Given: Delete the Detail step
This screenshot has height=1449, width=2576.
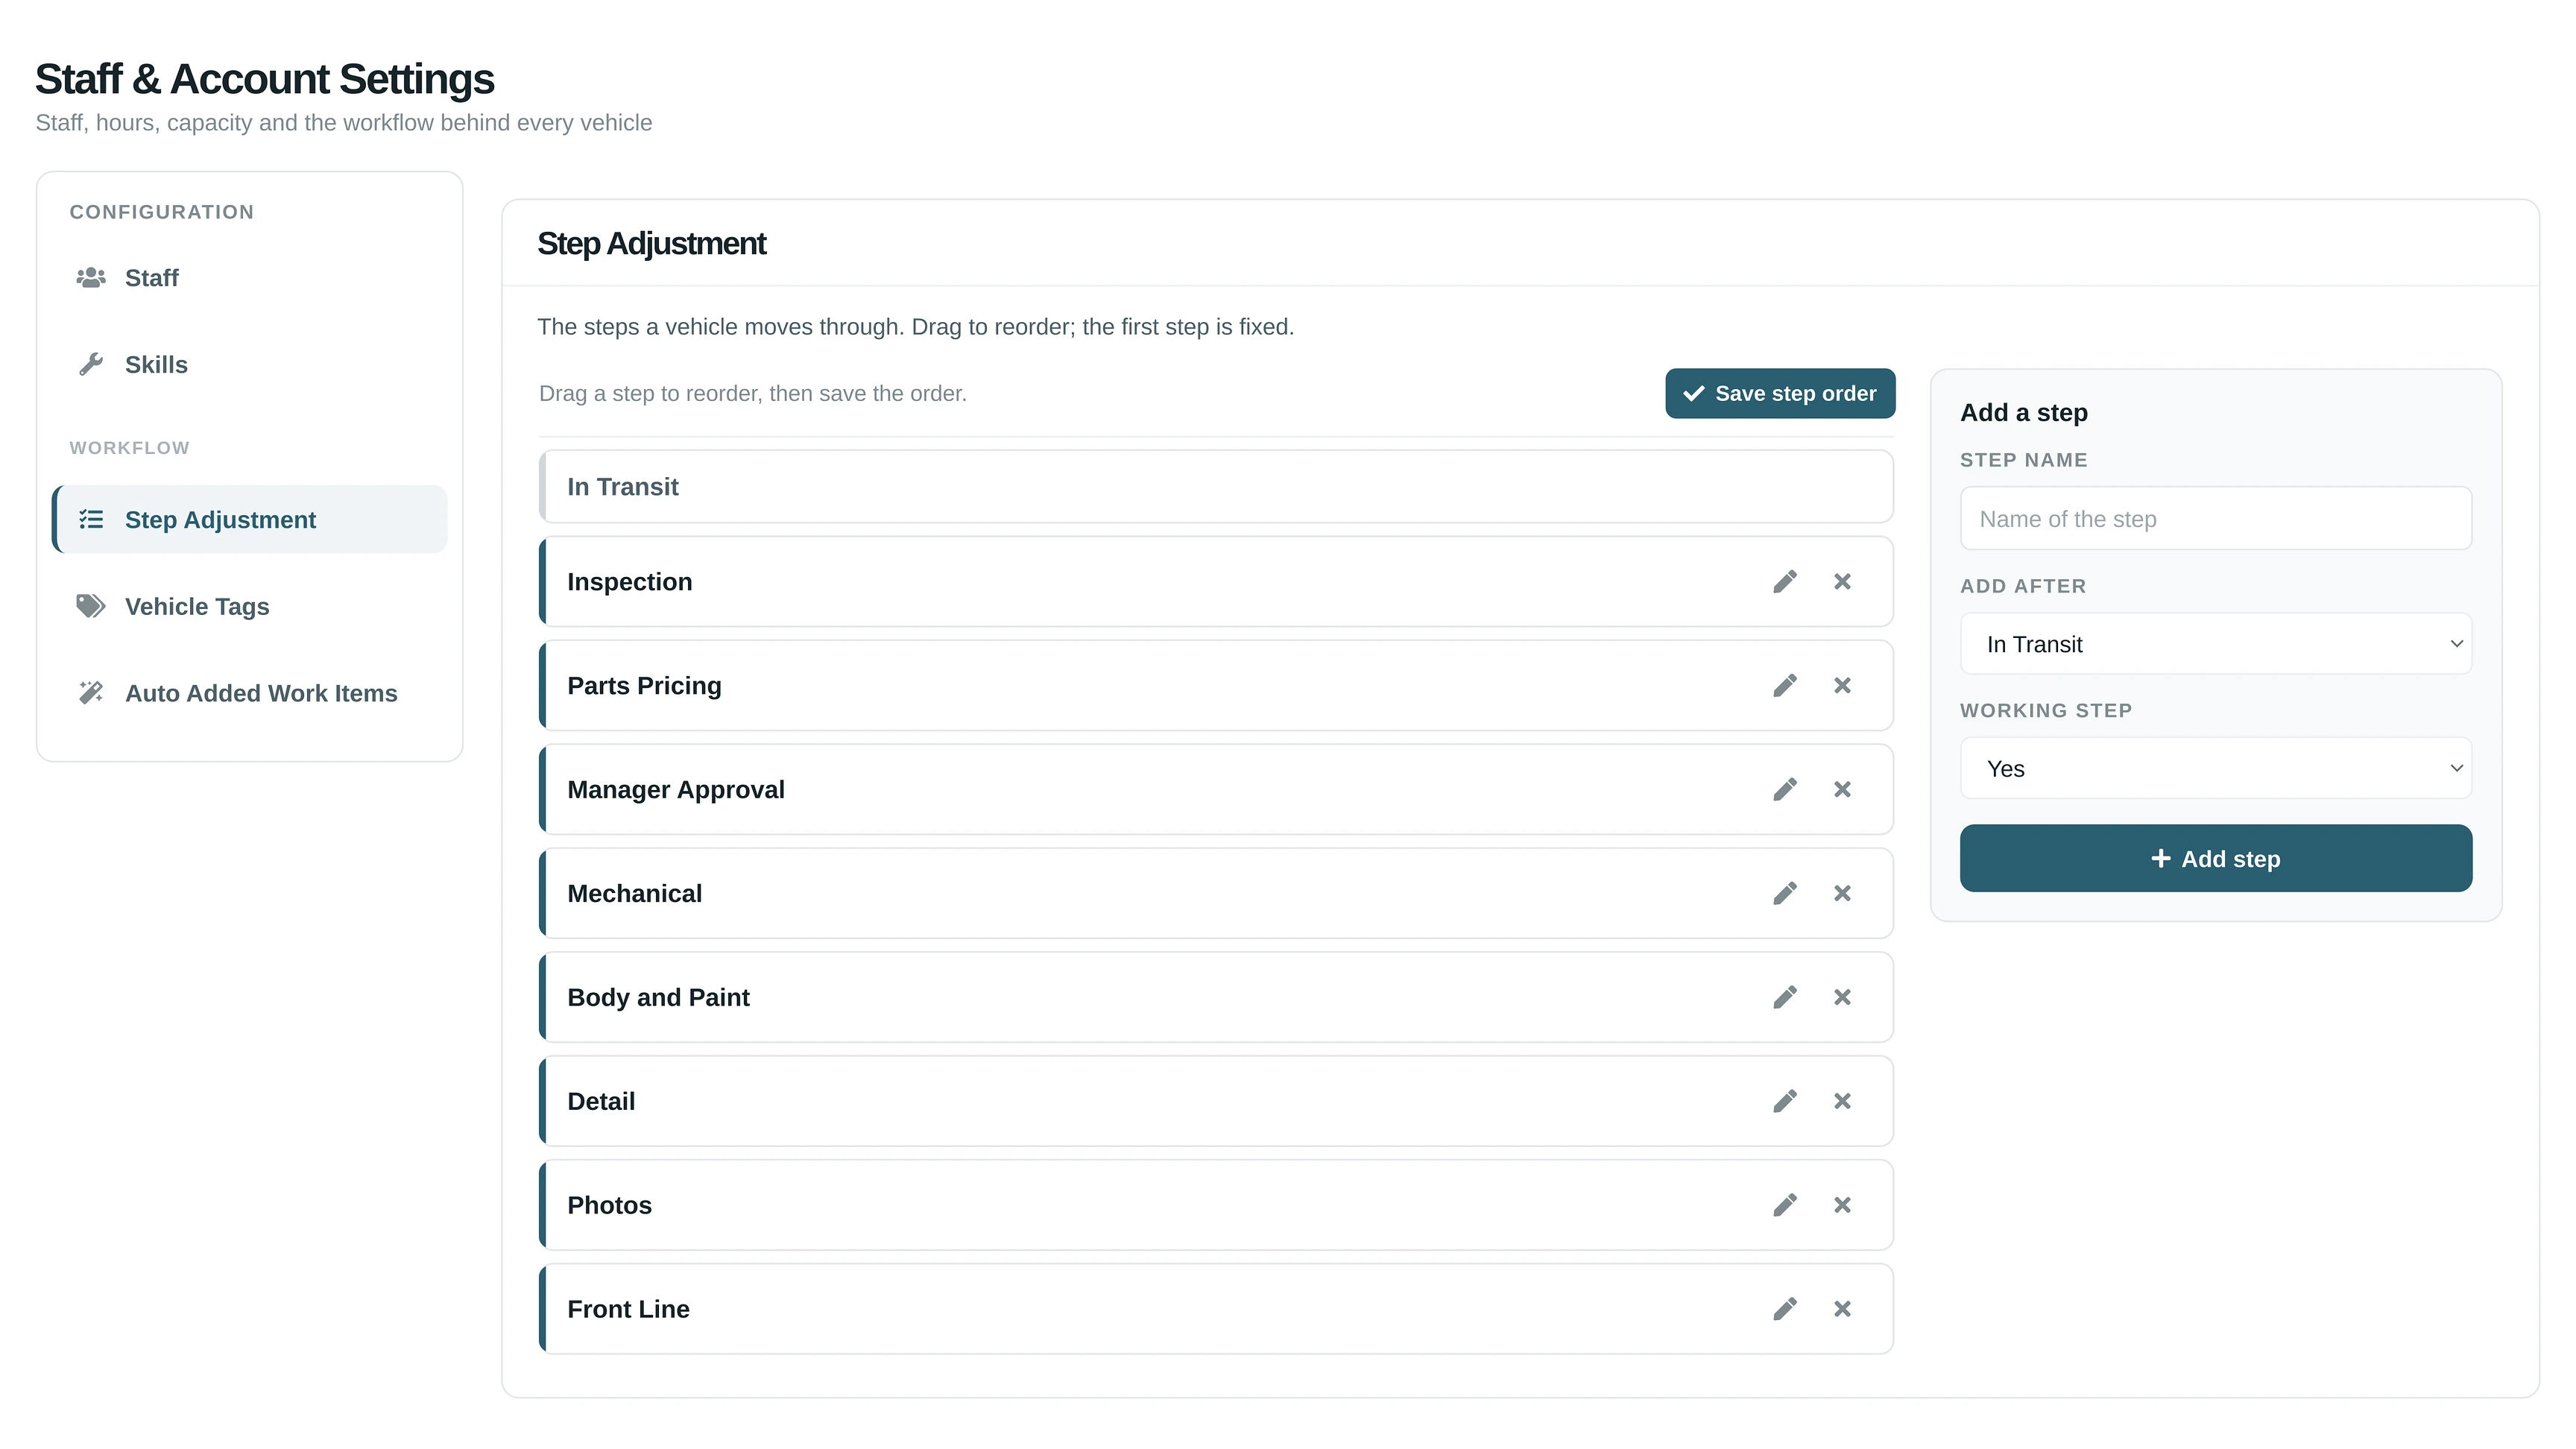Looking at the screenshot, I should click(x=1842, y=1101).
